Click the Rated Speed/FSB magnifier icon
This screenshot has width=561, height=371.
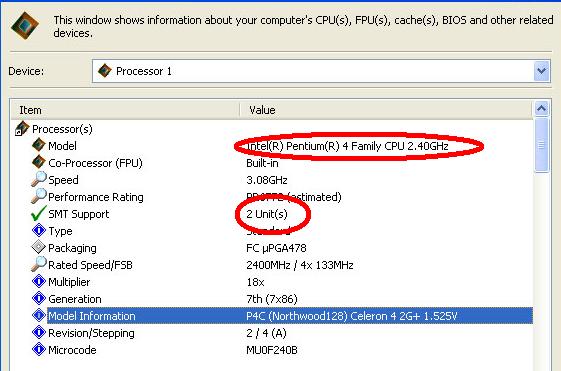(39, 264)
